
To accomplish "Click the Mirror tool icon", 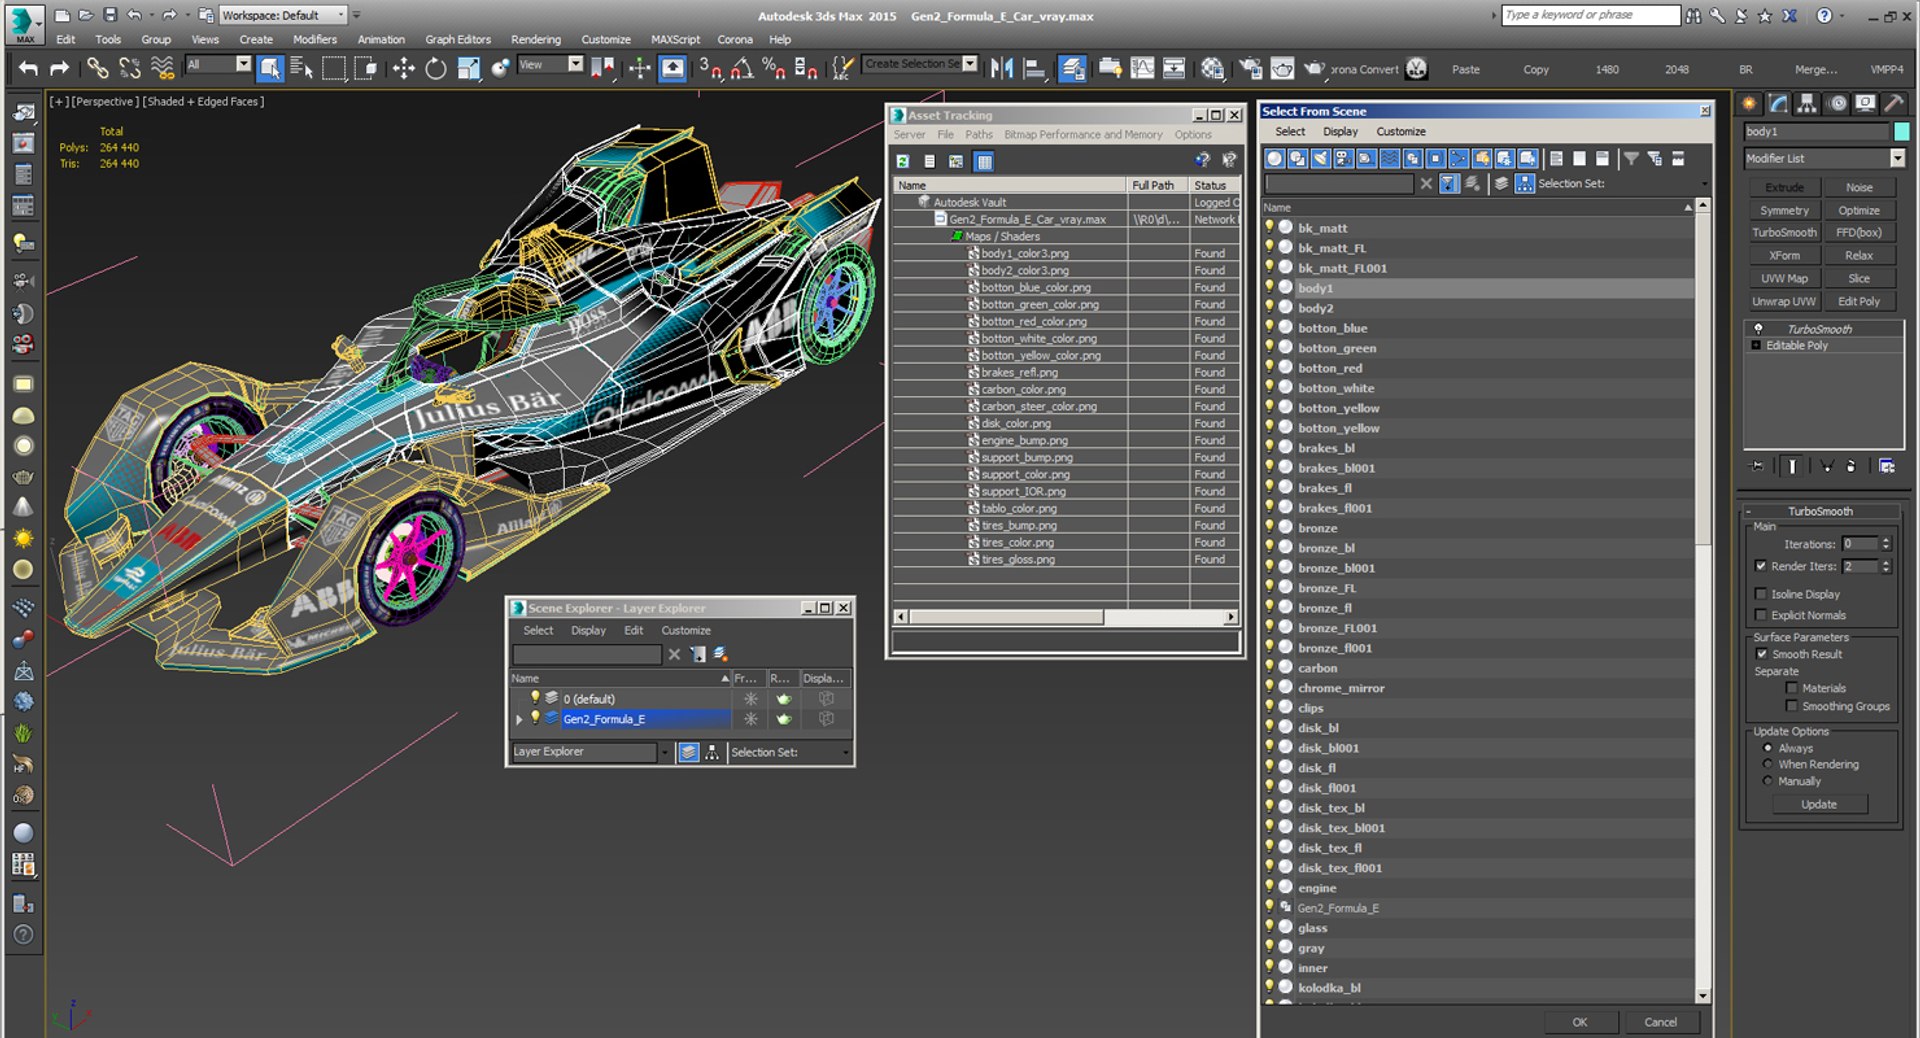I will coord(1001,68).
